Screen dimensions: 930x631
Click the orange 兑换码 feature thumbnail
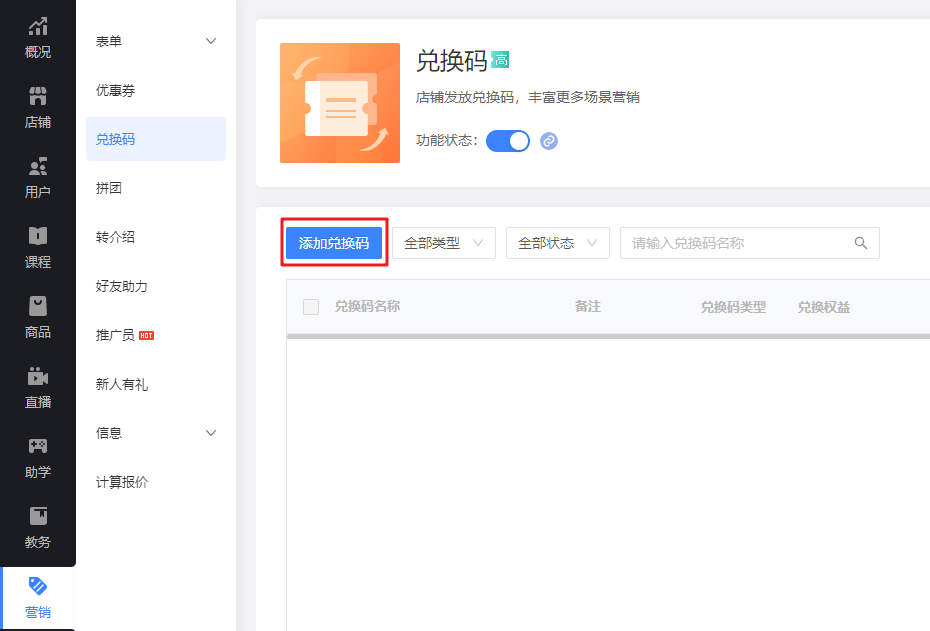pyautogui.click(x=340, y=103)
